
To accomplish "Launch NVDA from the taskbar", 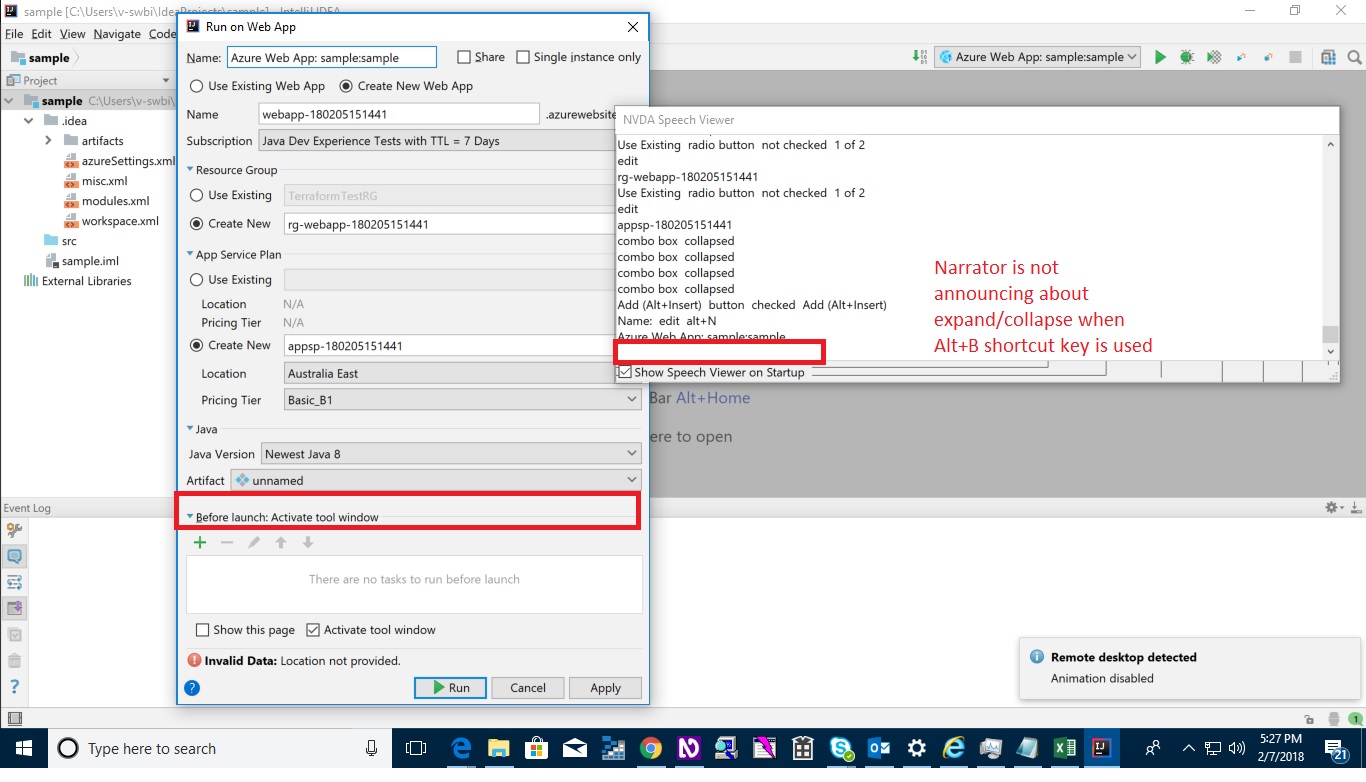I will pyautogui.click(x=690, y=748).
